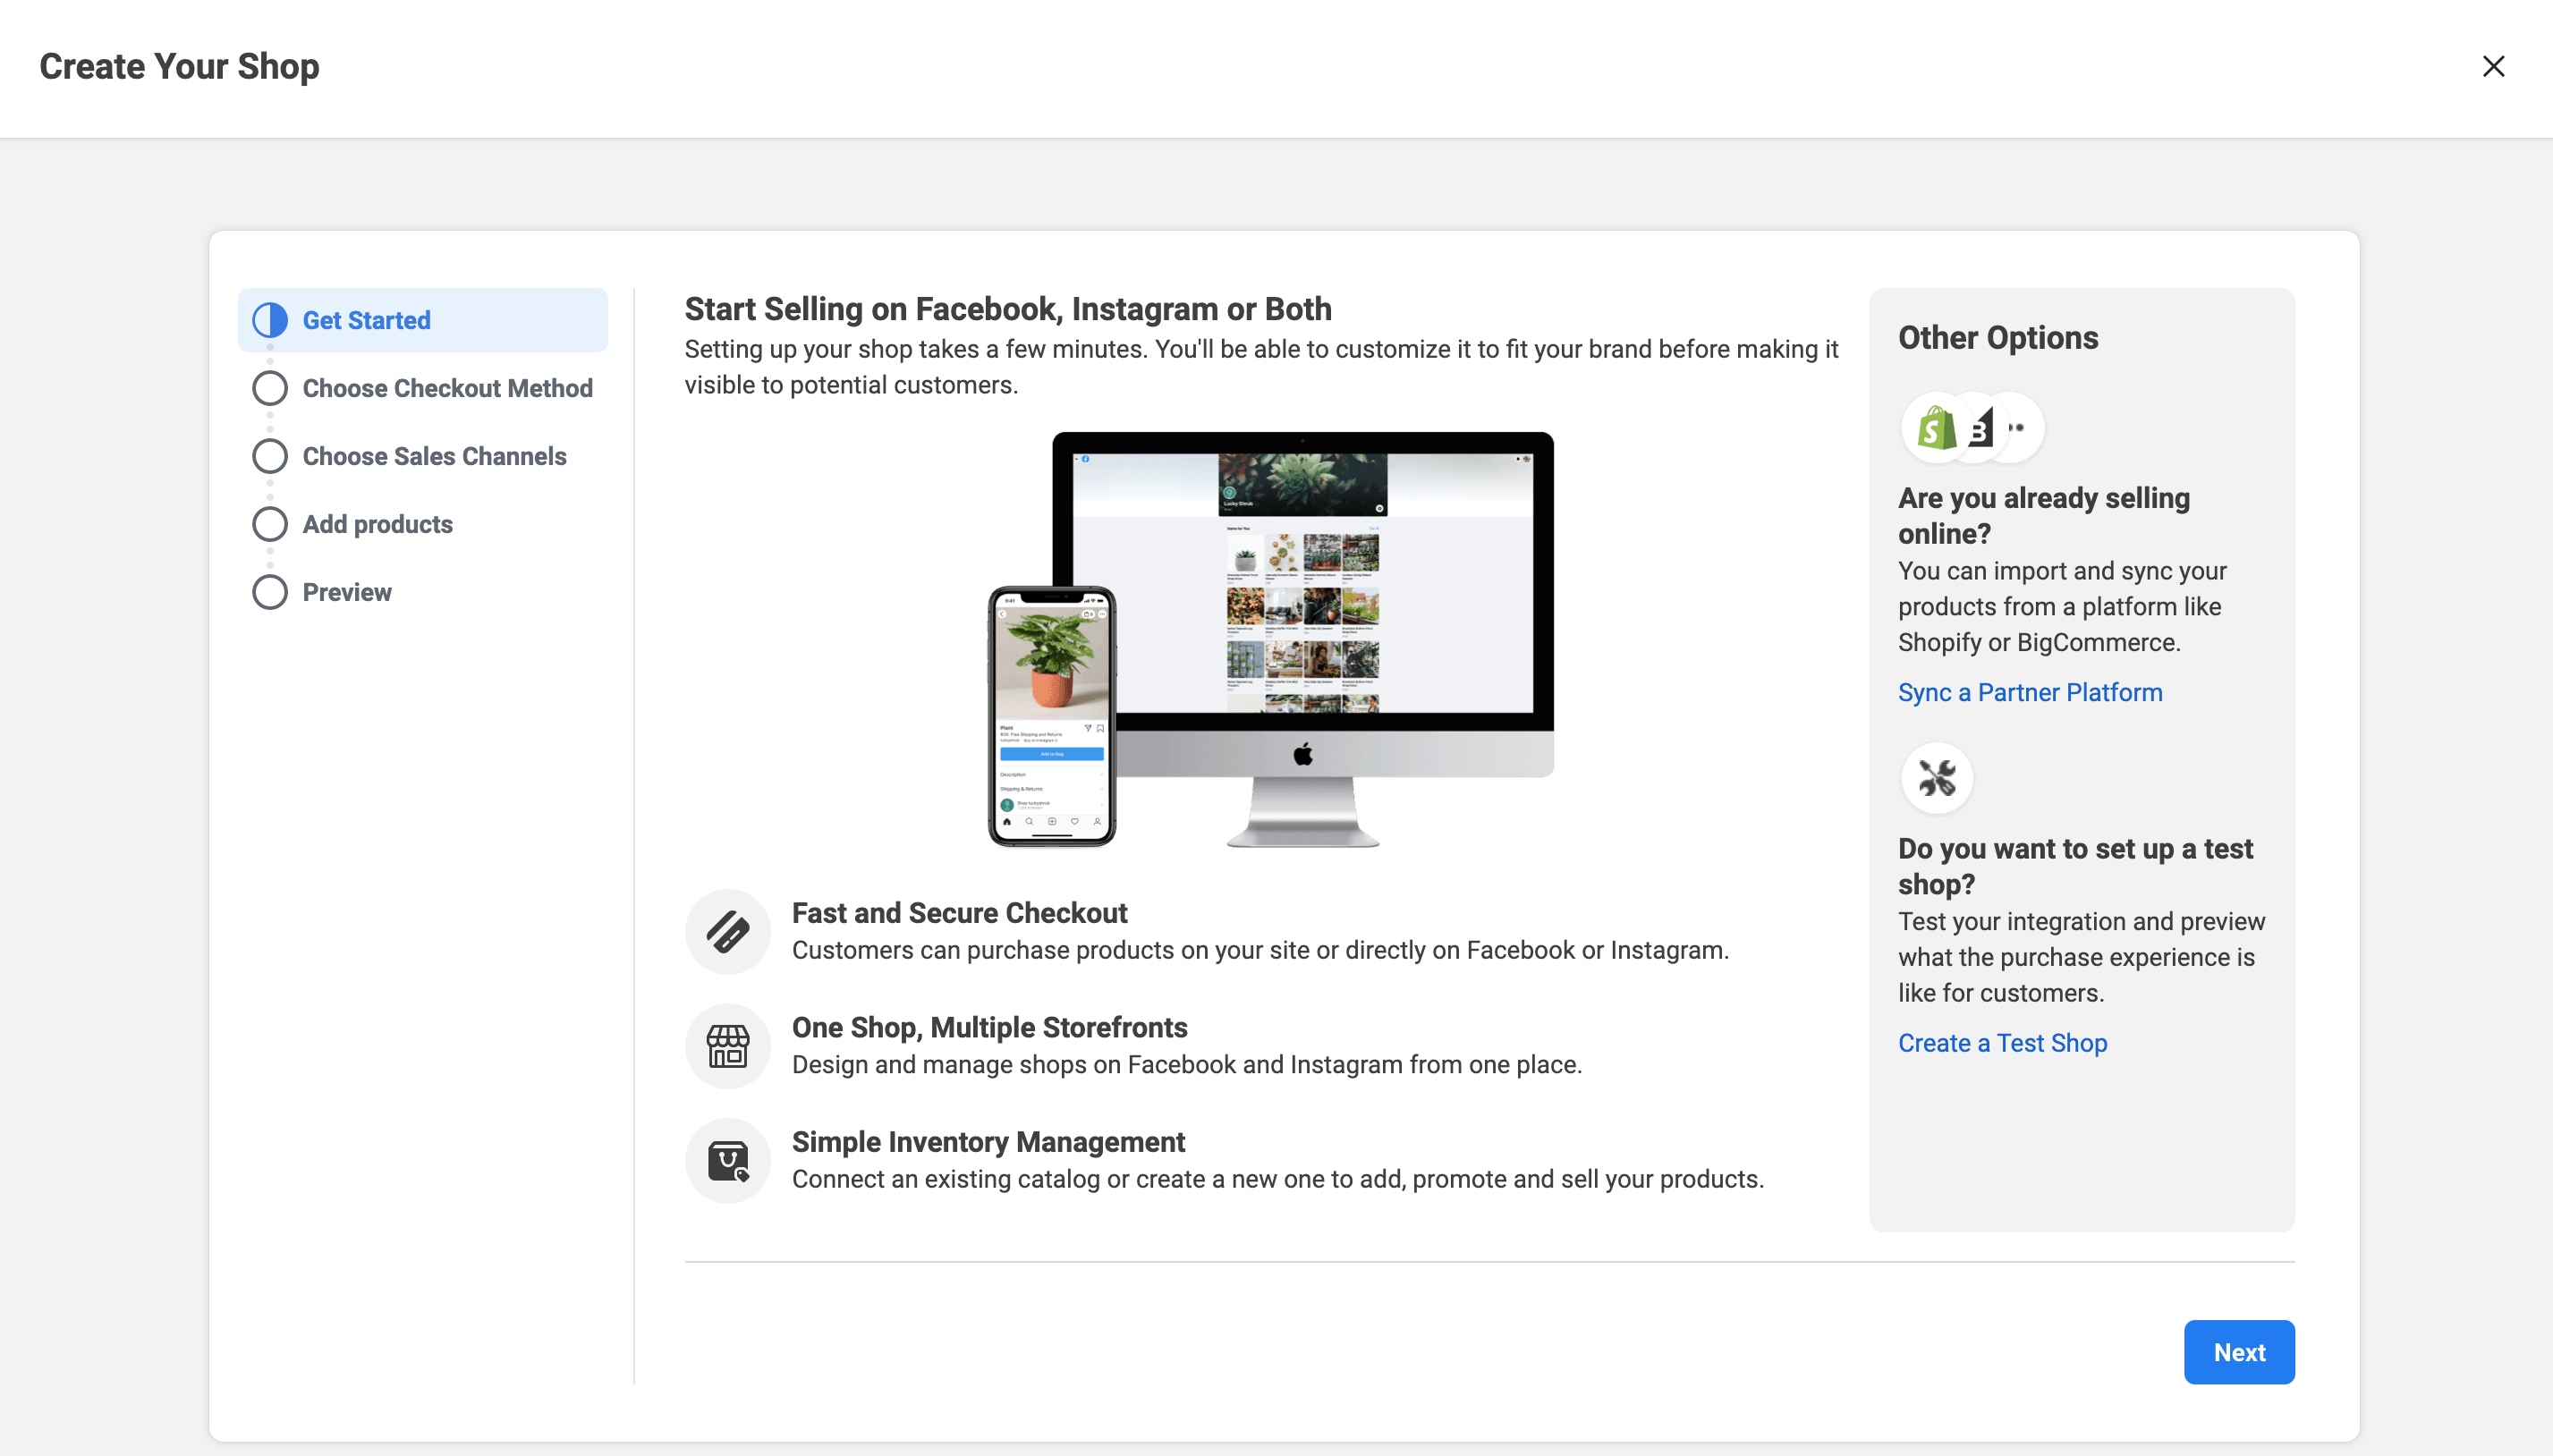Click the Shopify logo icon
2553x1456 pixels.
1936,429
